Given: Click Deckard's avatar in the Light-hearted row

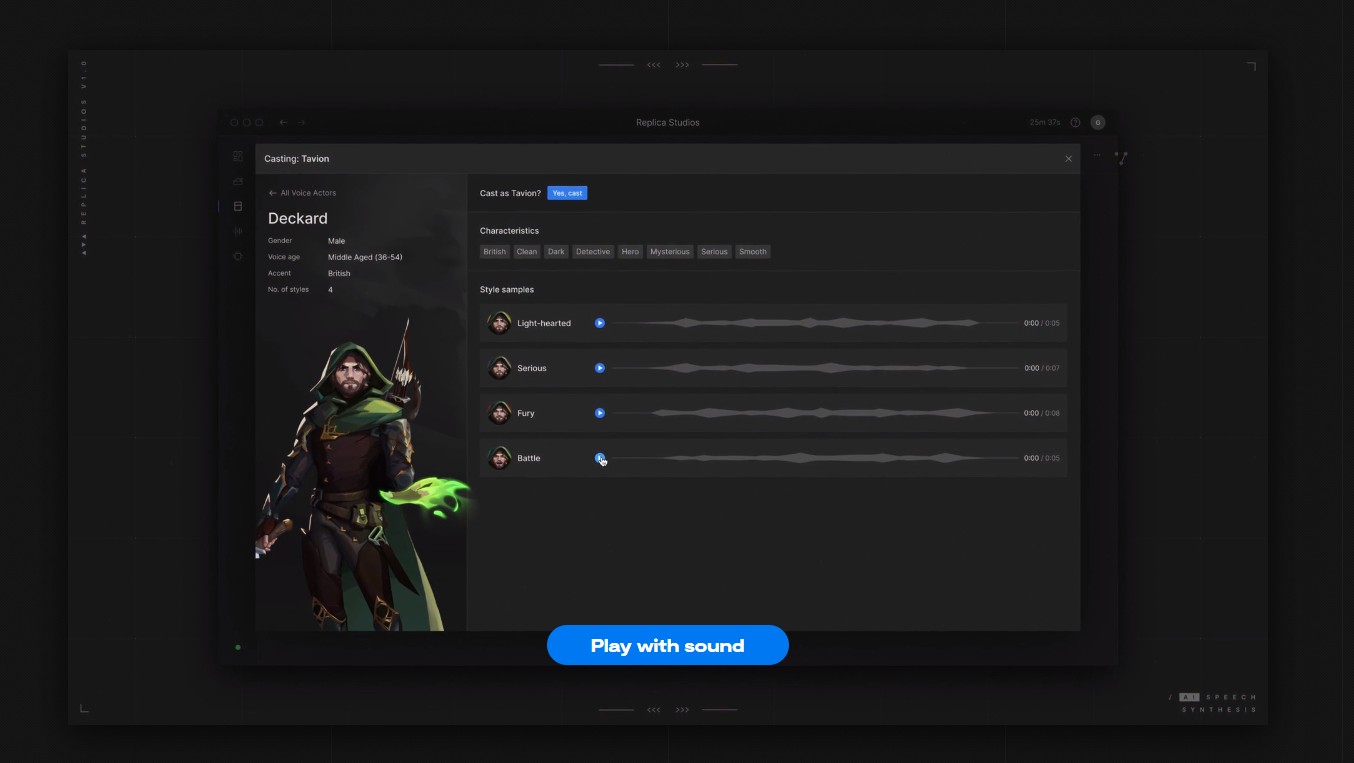Looking at the screenshot, I should pos(499,323).
